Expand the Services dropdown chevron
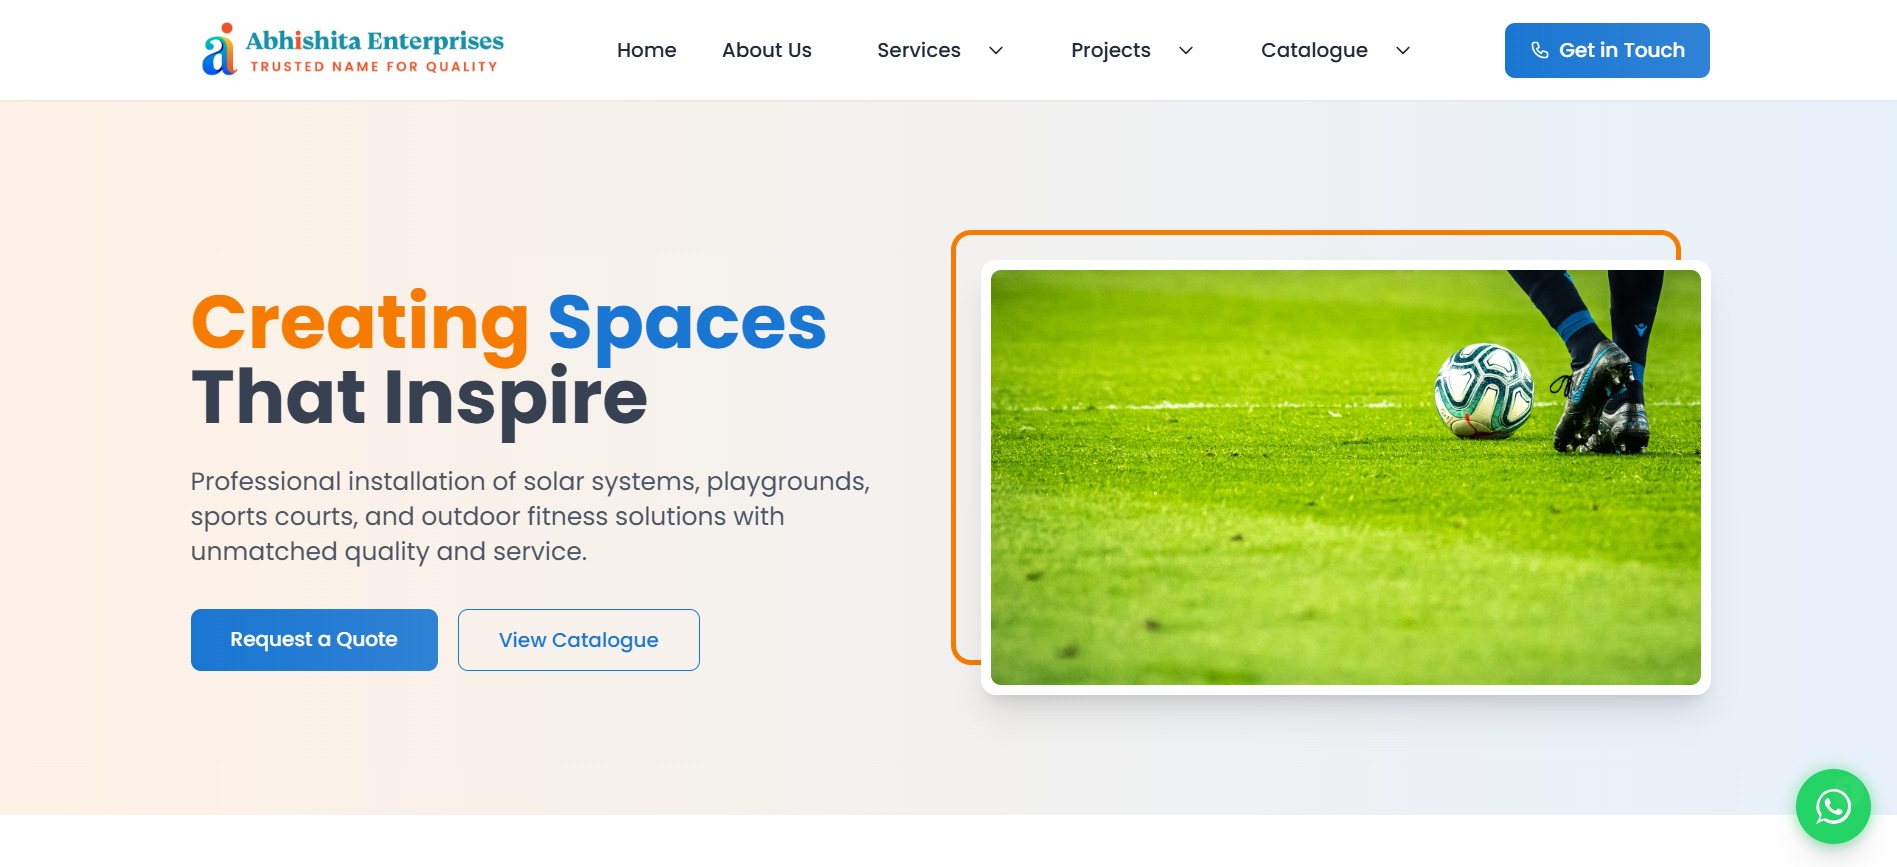 coord(996,50)
